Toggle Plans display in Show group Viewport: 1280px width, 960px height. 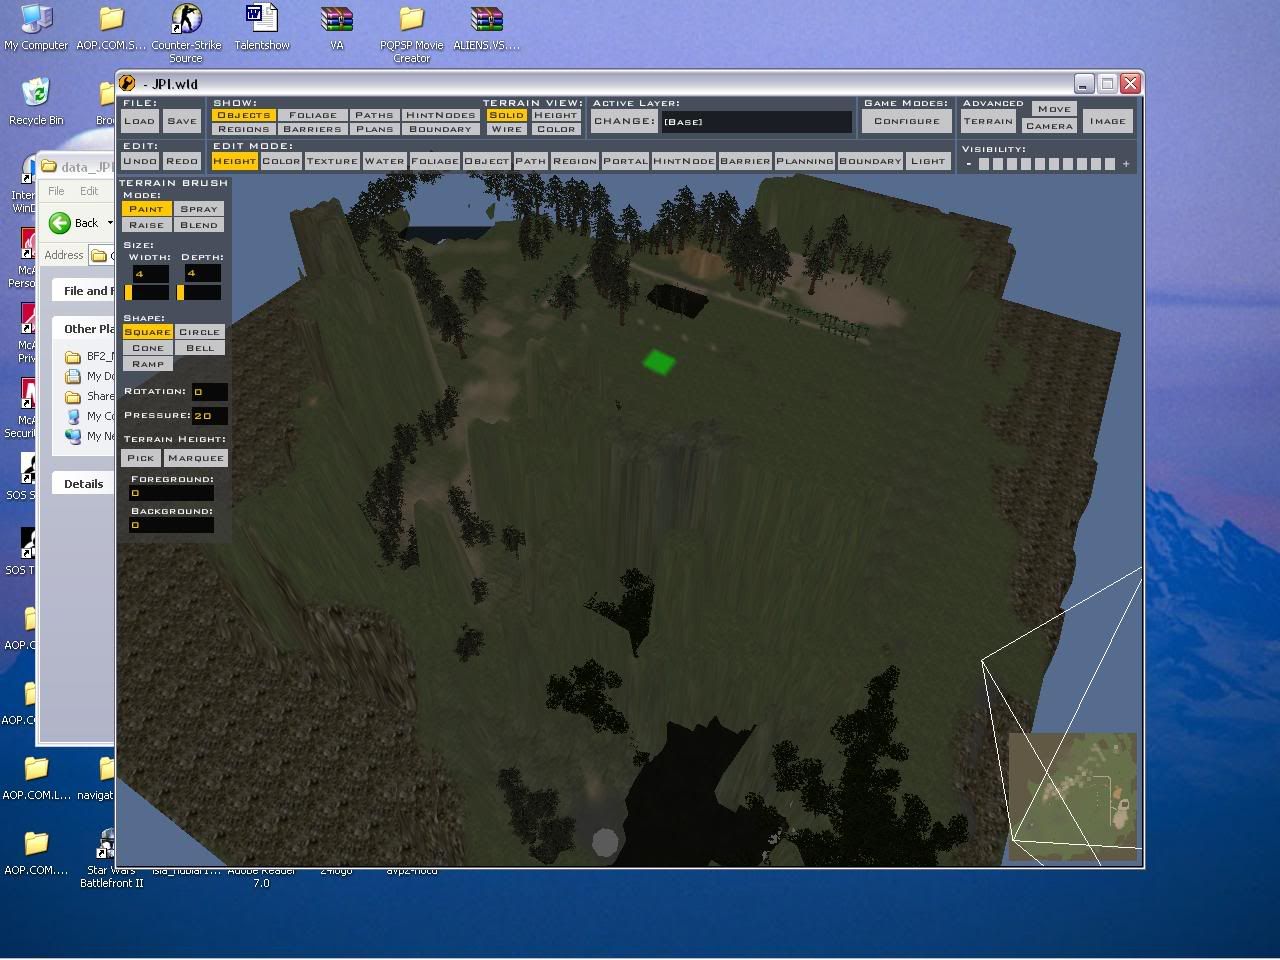click(x=374, y=129)
